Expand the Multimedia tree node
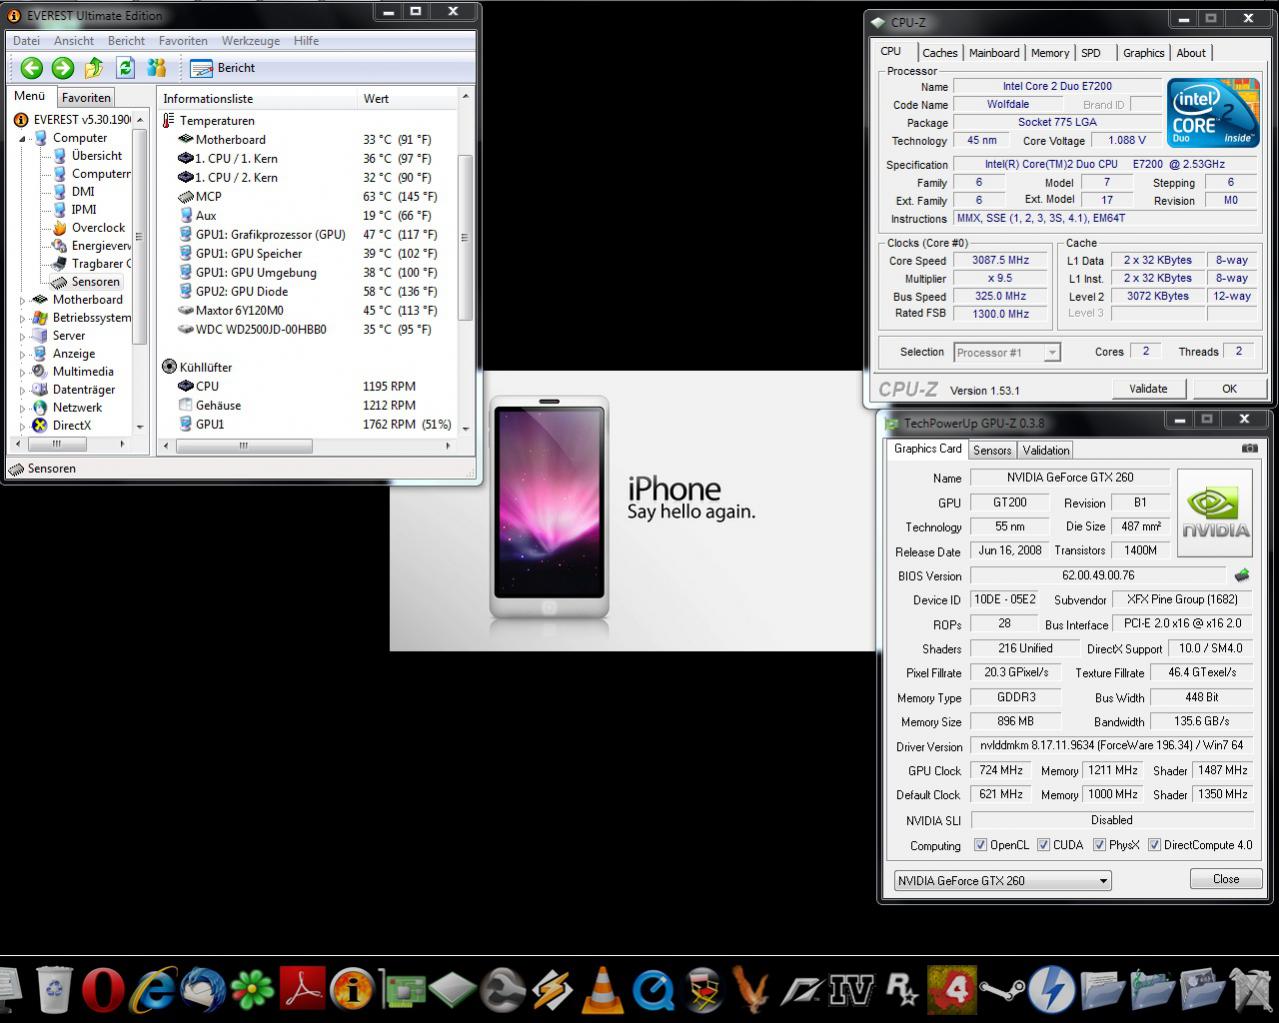1279x1023 pixels. tap(23, 372)
